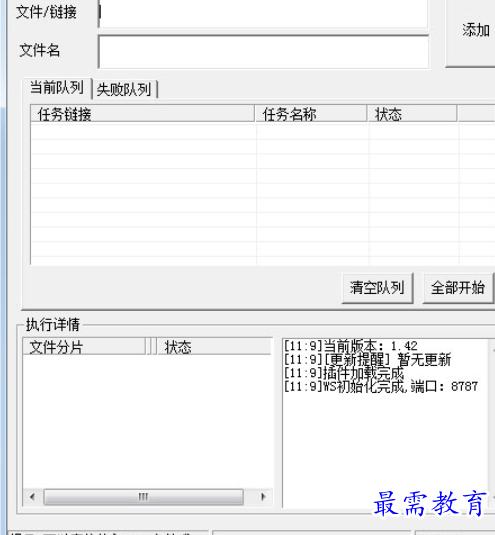Switch to the 当前队列 tab
The image size is (495, 535).
click(57, 88)
